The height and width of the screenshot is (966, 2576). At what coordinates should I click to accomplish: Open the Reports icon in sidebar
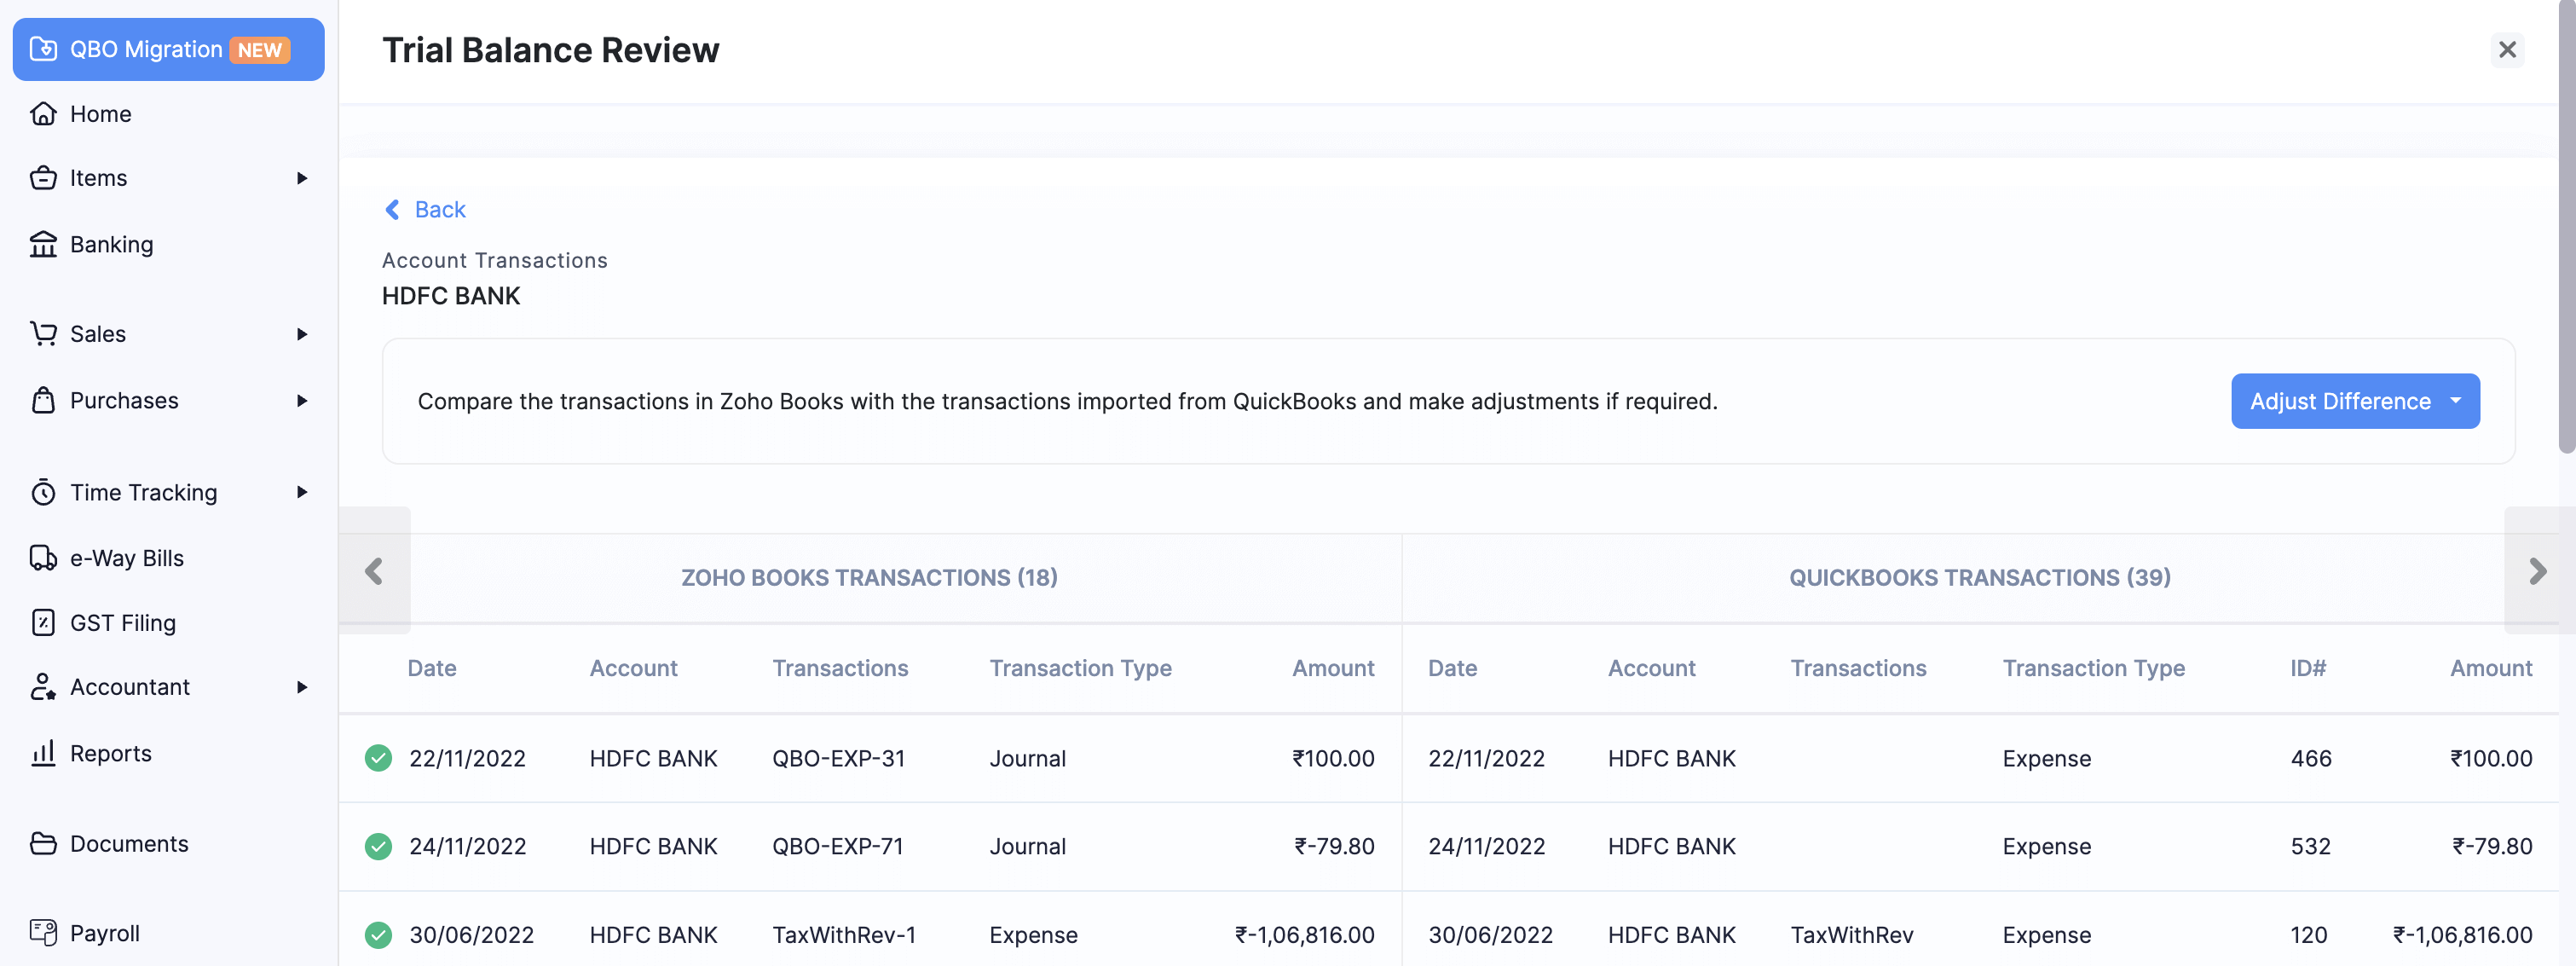pos(44,753)
